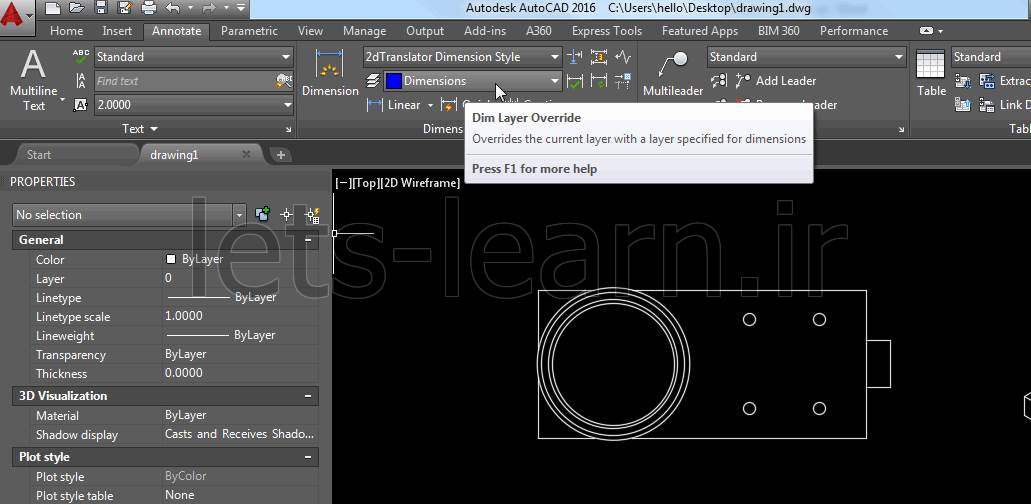Collapse the General properties section
Image resolution: width=1031 pixels, height=504 pixels.
pos(308,240)
